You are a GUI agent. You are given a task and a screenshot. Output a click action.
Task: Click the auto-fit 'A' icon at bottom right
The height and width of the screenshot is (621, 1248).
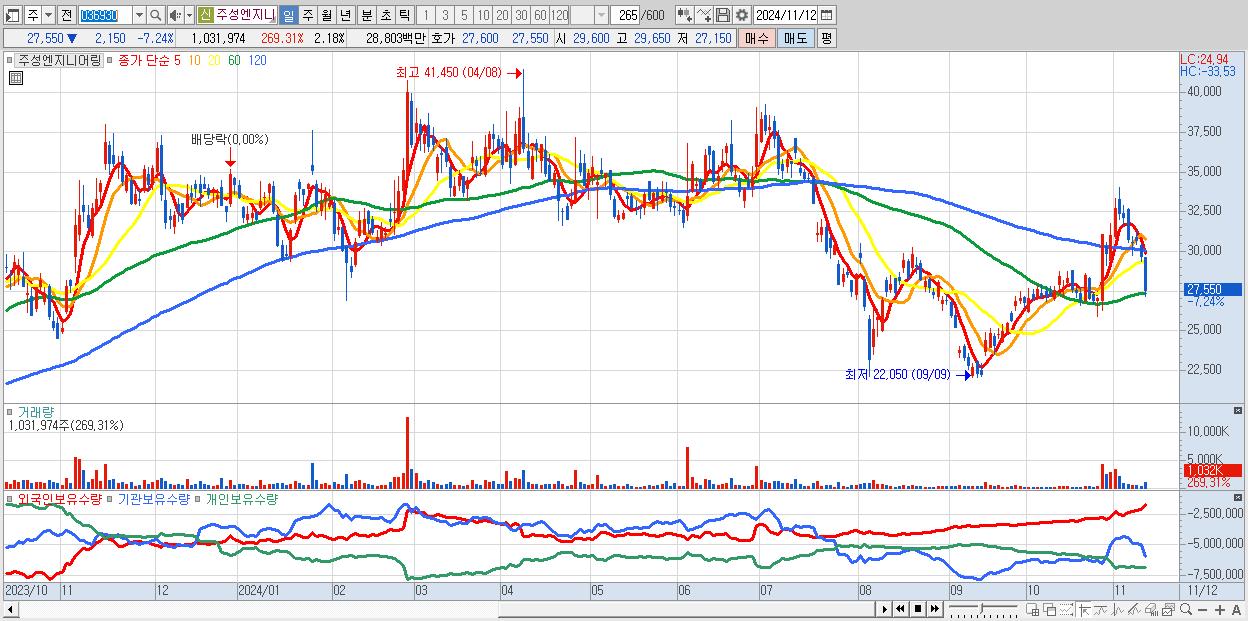click(1237, 609)
